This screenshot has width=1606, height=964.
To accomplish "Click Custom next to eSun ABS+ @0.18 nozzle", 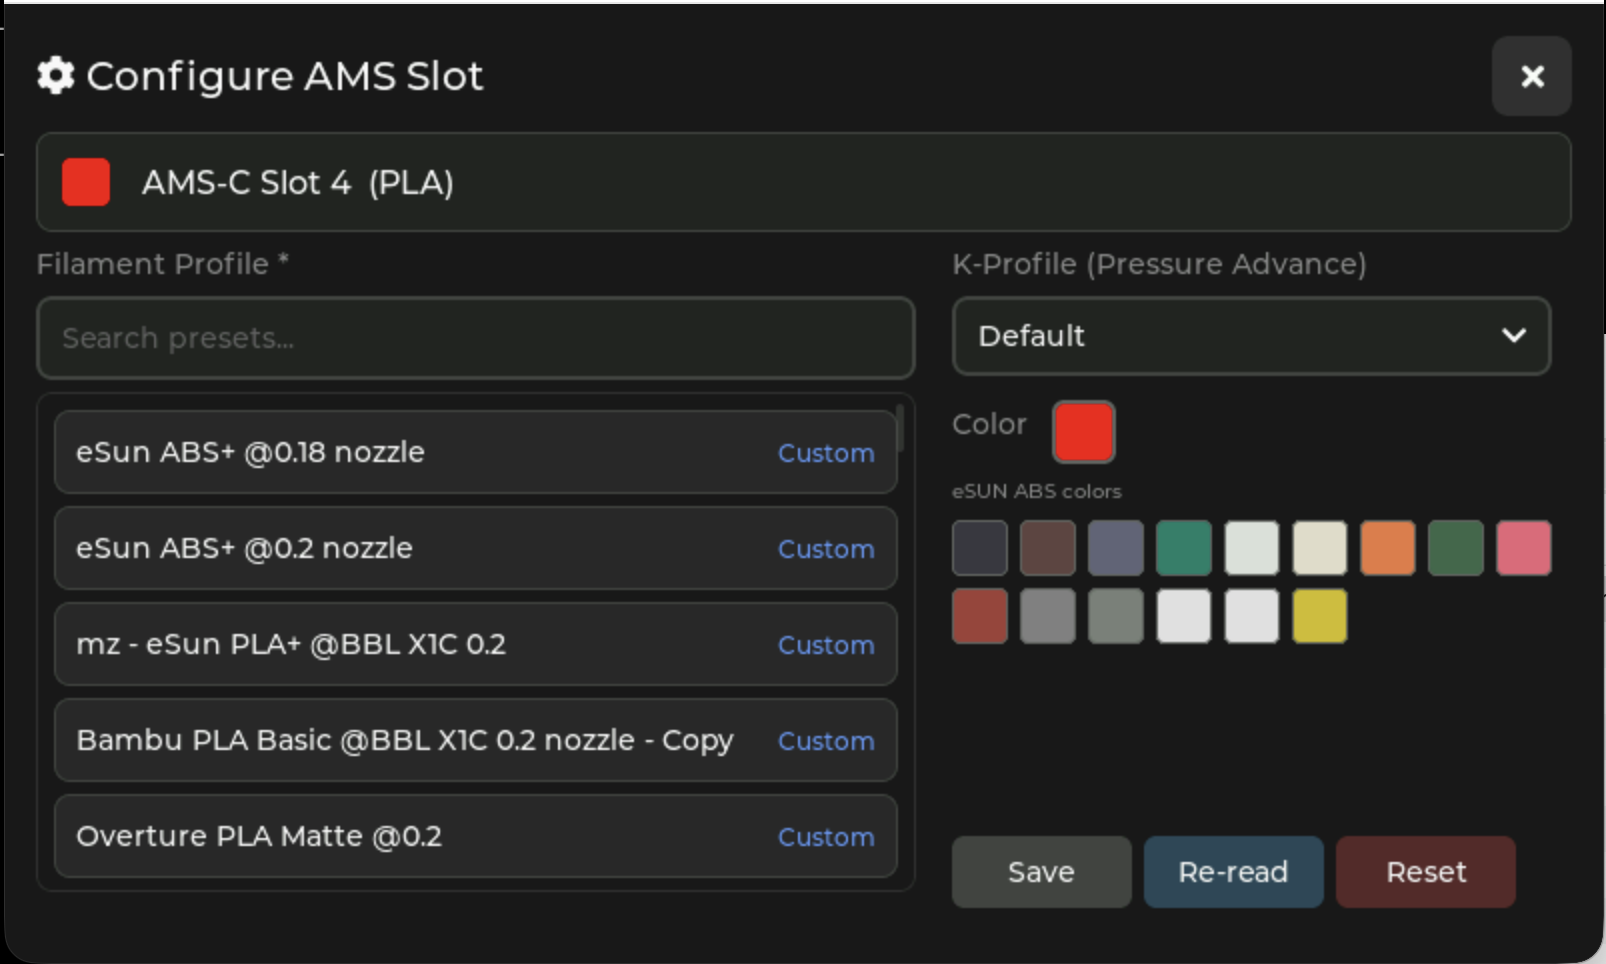I will pyautogui.click(x=825, y=453).
